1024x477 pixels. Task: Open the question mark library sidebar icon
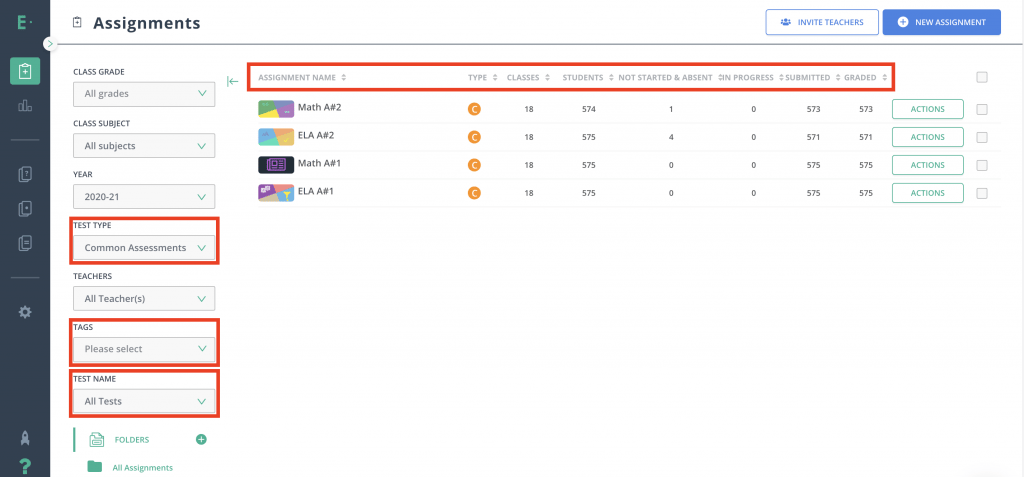click(25, 174)
